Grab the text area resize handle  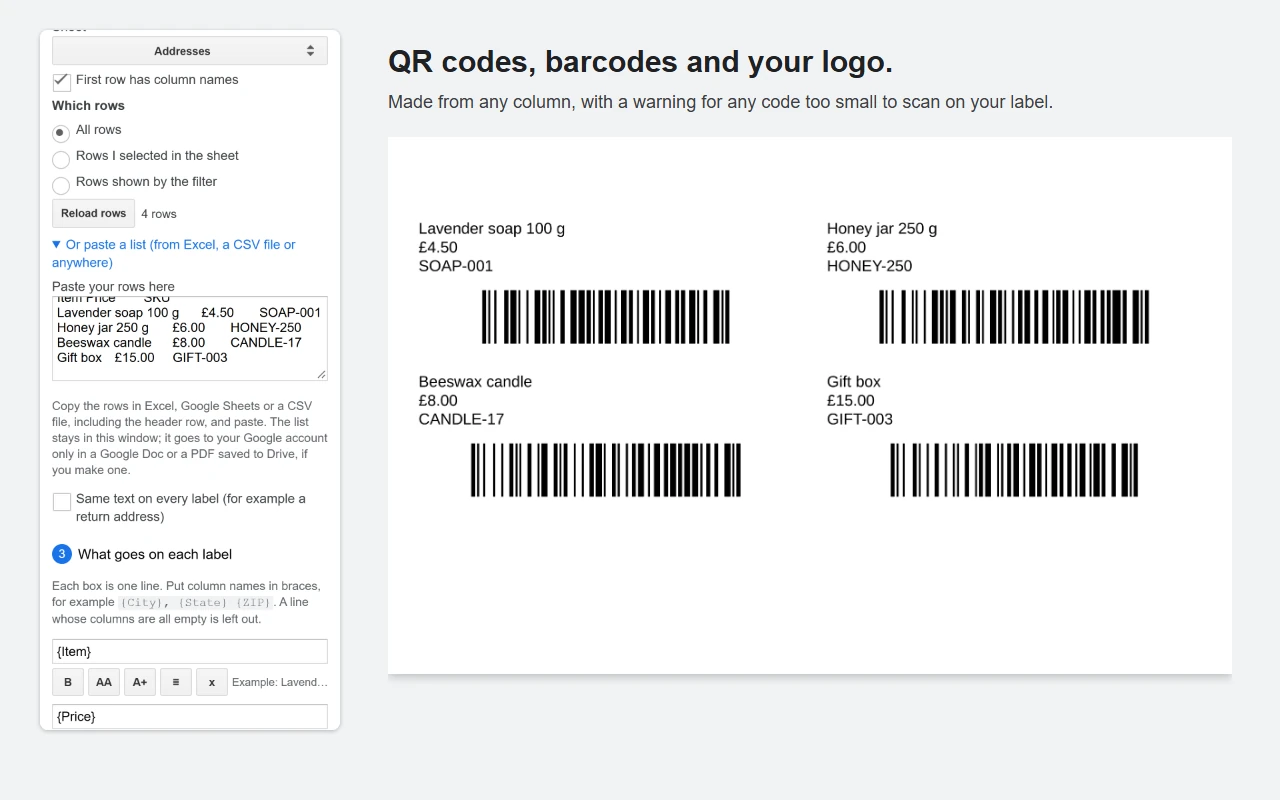(321, 374)
